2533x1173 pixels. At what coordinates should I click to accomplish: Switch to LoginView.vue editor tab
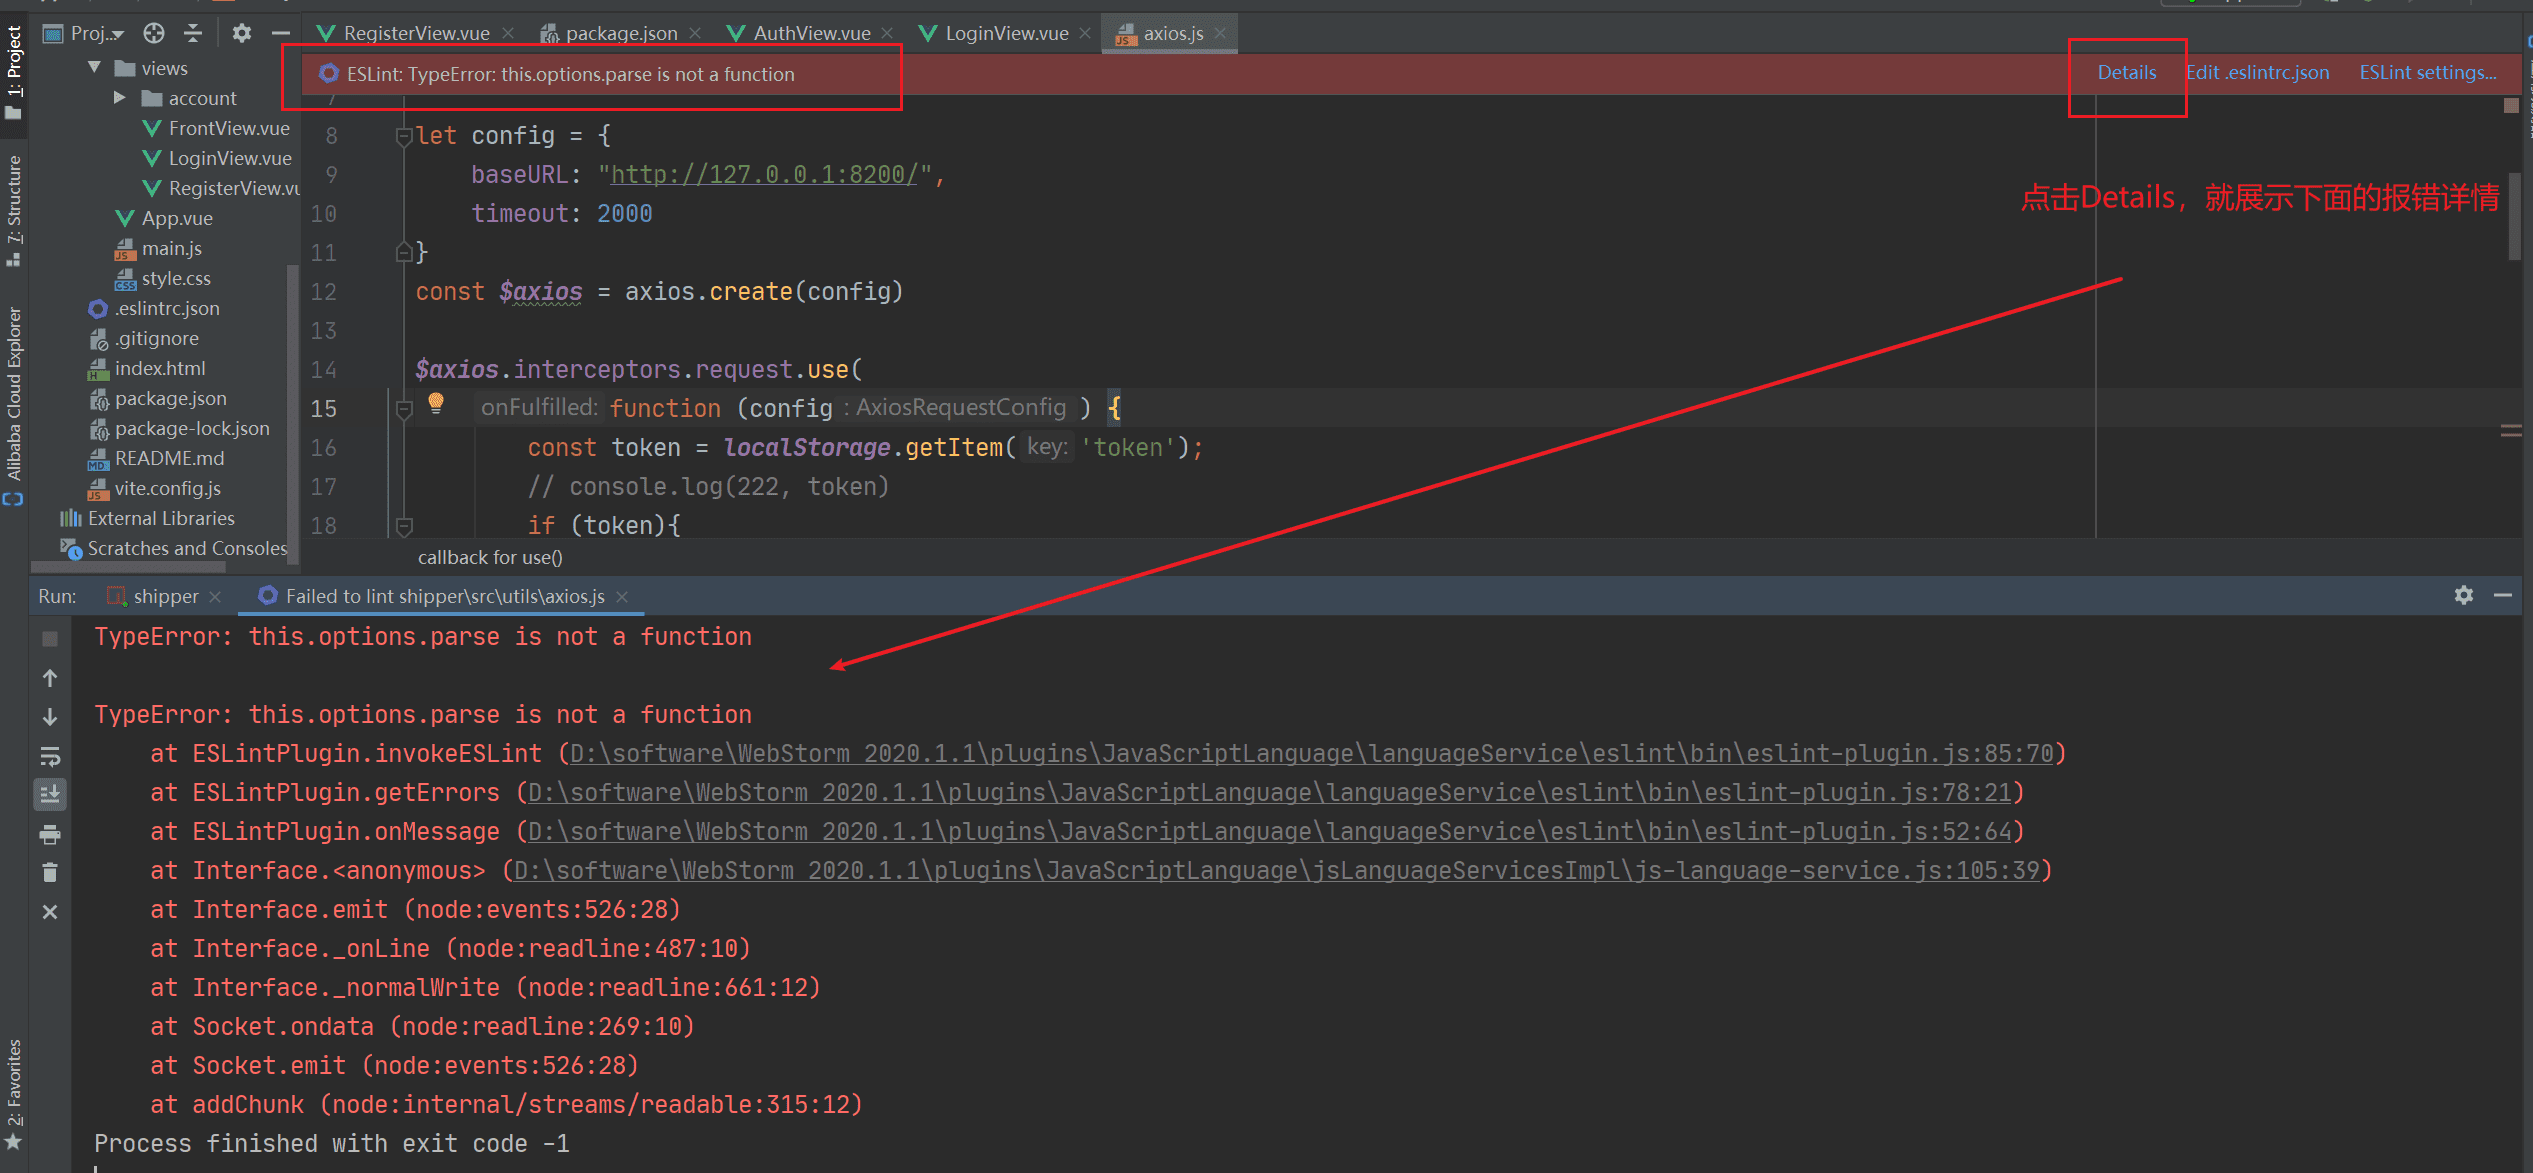1006,33
